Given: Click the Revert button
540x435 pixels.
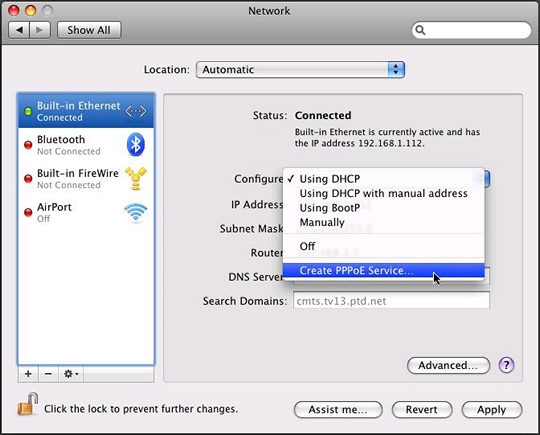Looking at the screenshot, I should [422, 410].
